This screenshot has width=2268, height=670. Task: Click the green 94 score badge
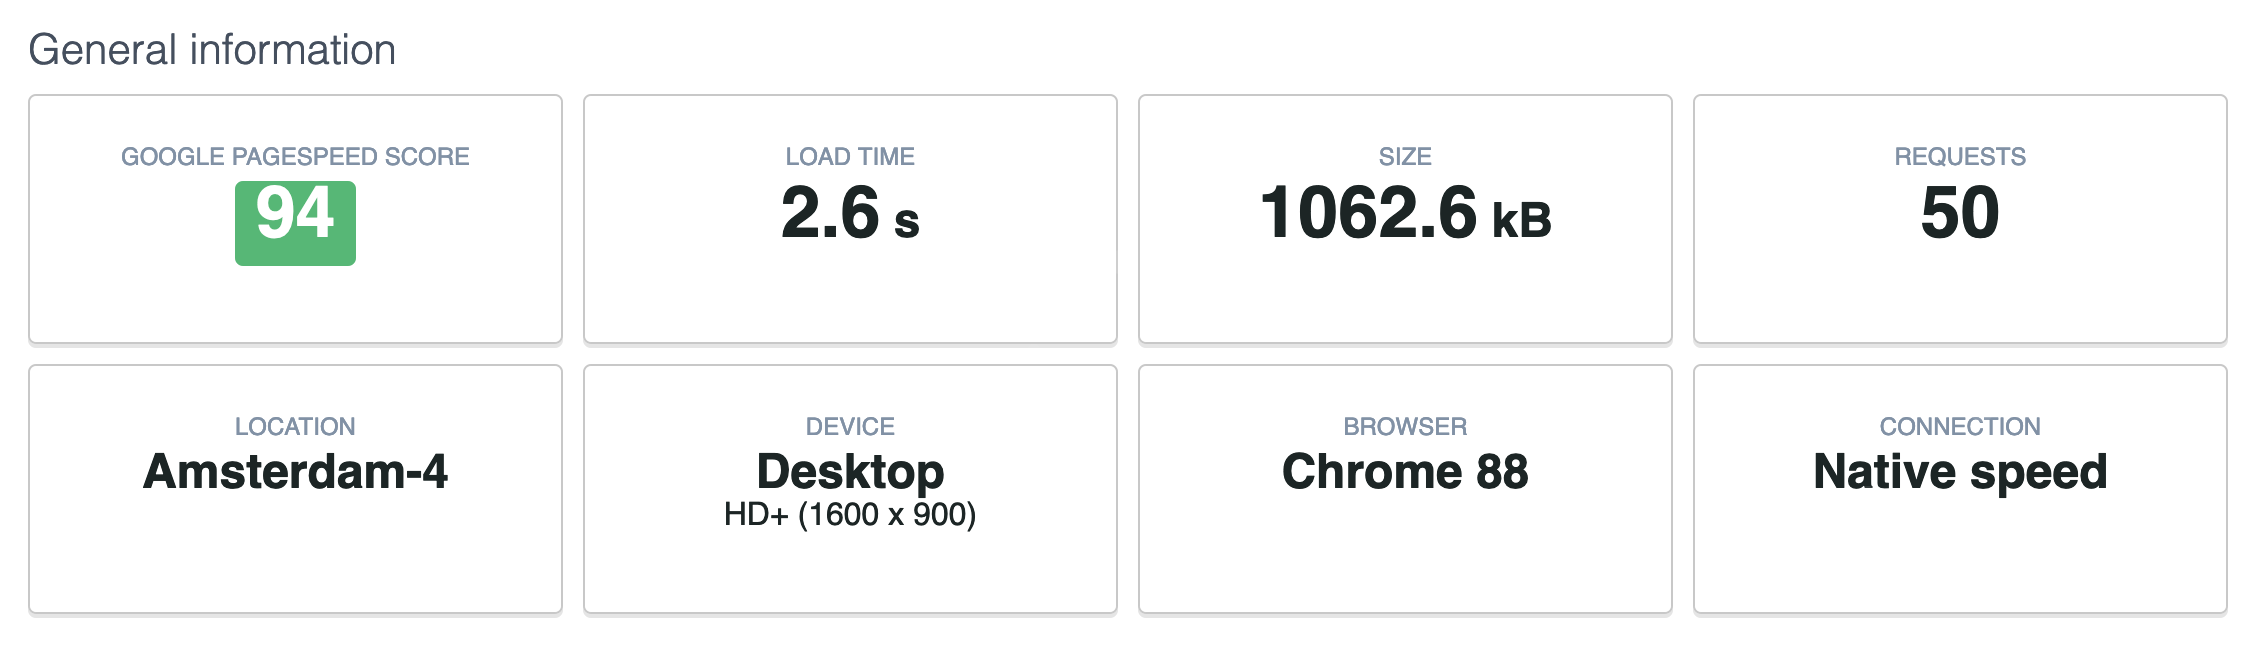click(x=295, y=222)
